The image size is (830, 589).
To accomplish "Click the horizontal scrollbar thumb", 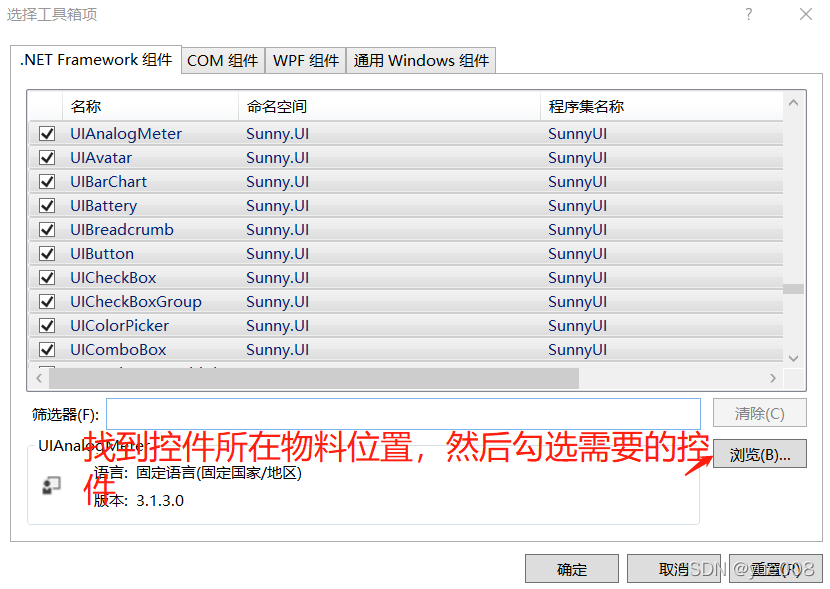I will tap(314, 378).
